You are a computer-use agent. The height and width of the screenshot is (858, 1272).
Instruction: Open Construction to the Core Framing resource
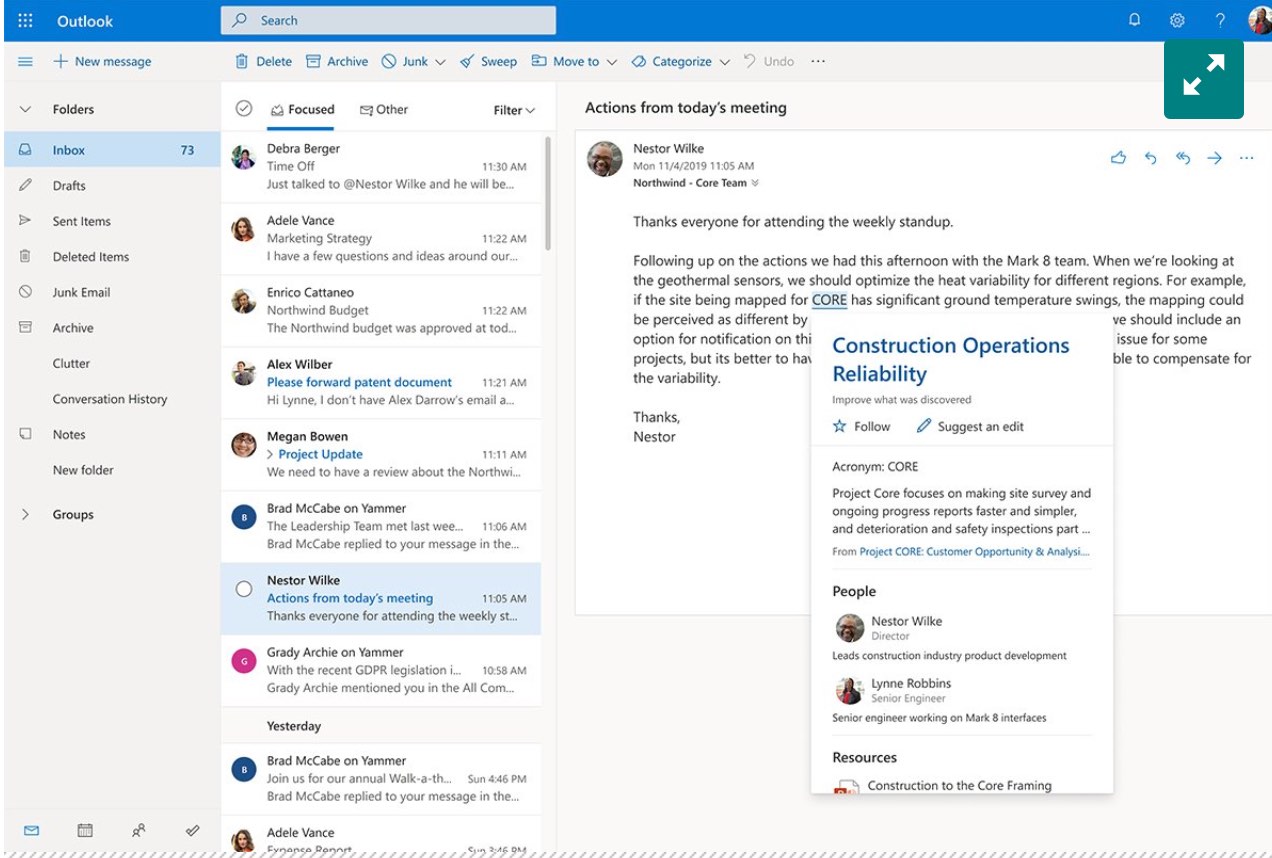[959, 785]
